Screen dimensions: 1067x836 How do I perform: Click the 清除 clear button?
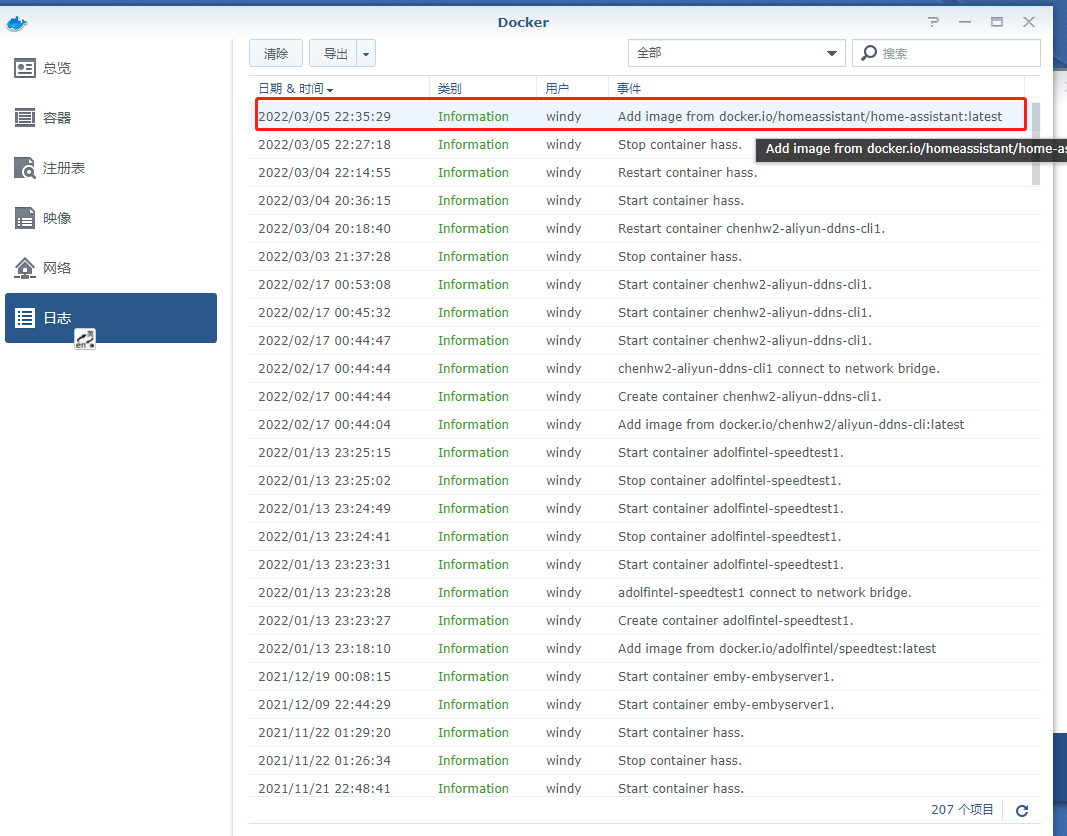click(276, 53)
